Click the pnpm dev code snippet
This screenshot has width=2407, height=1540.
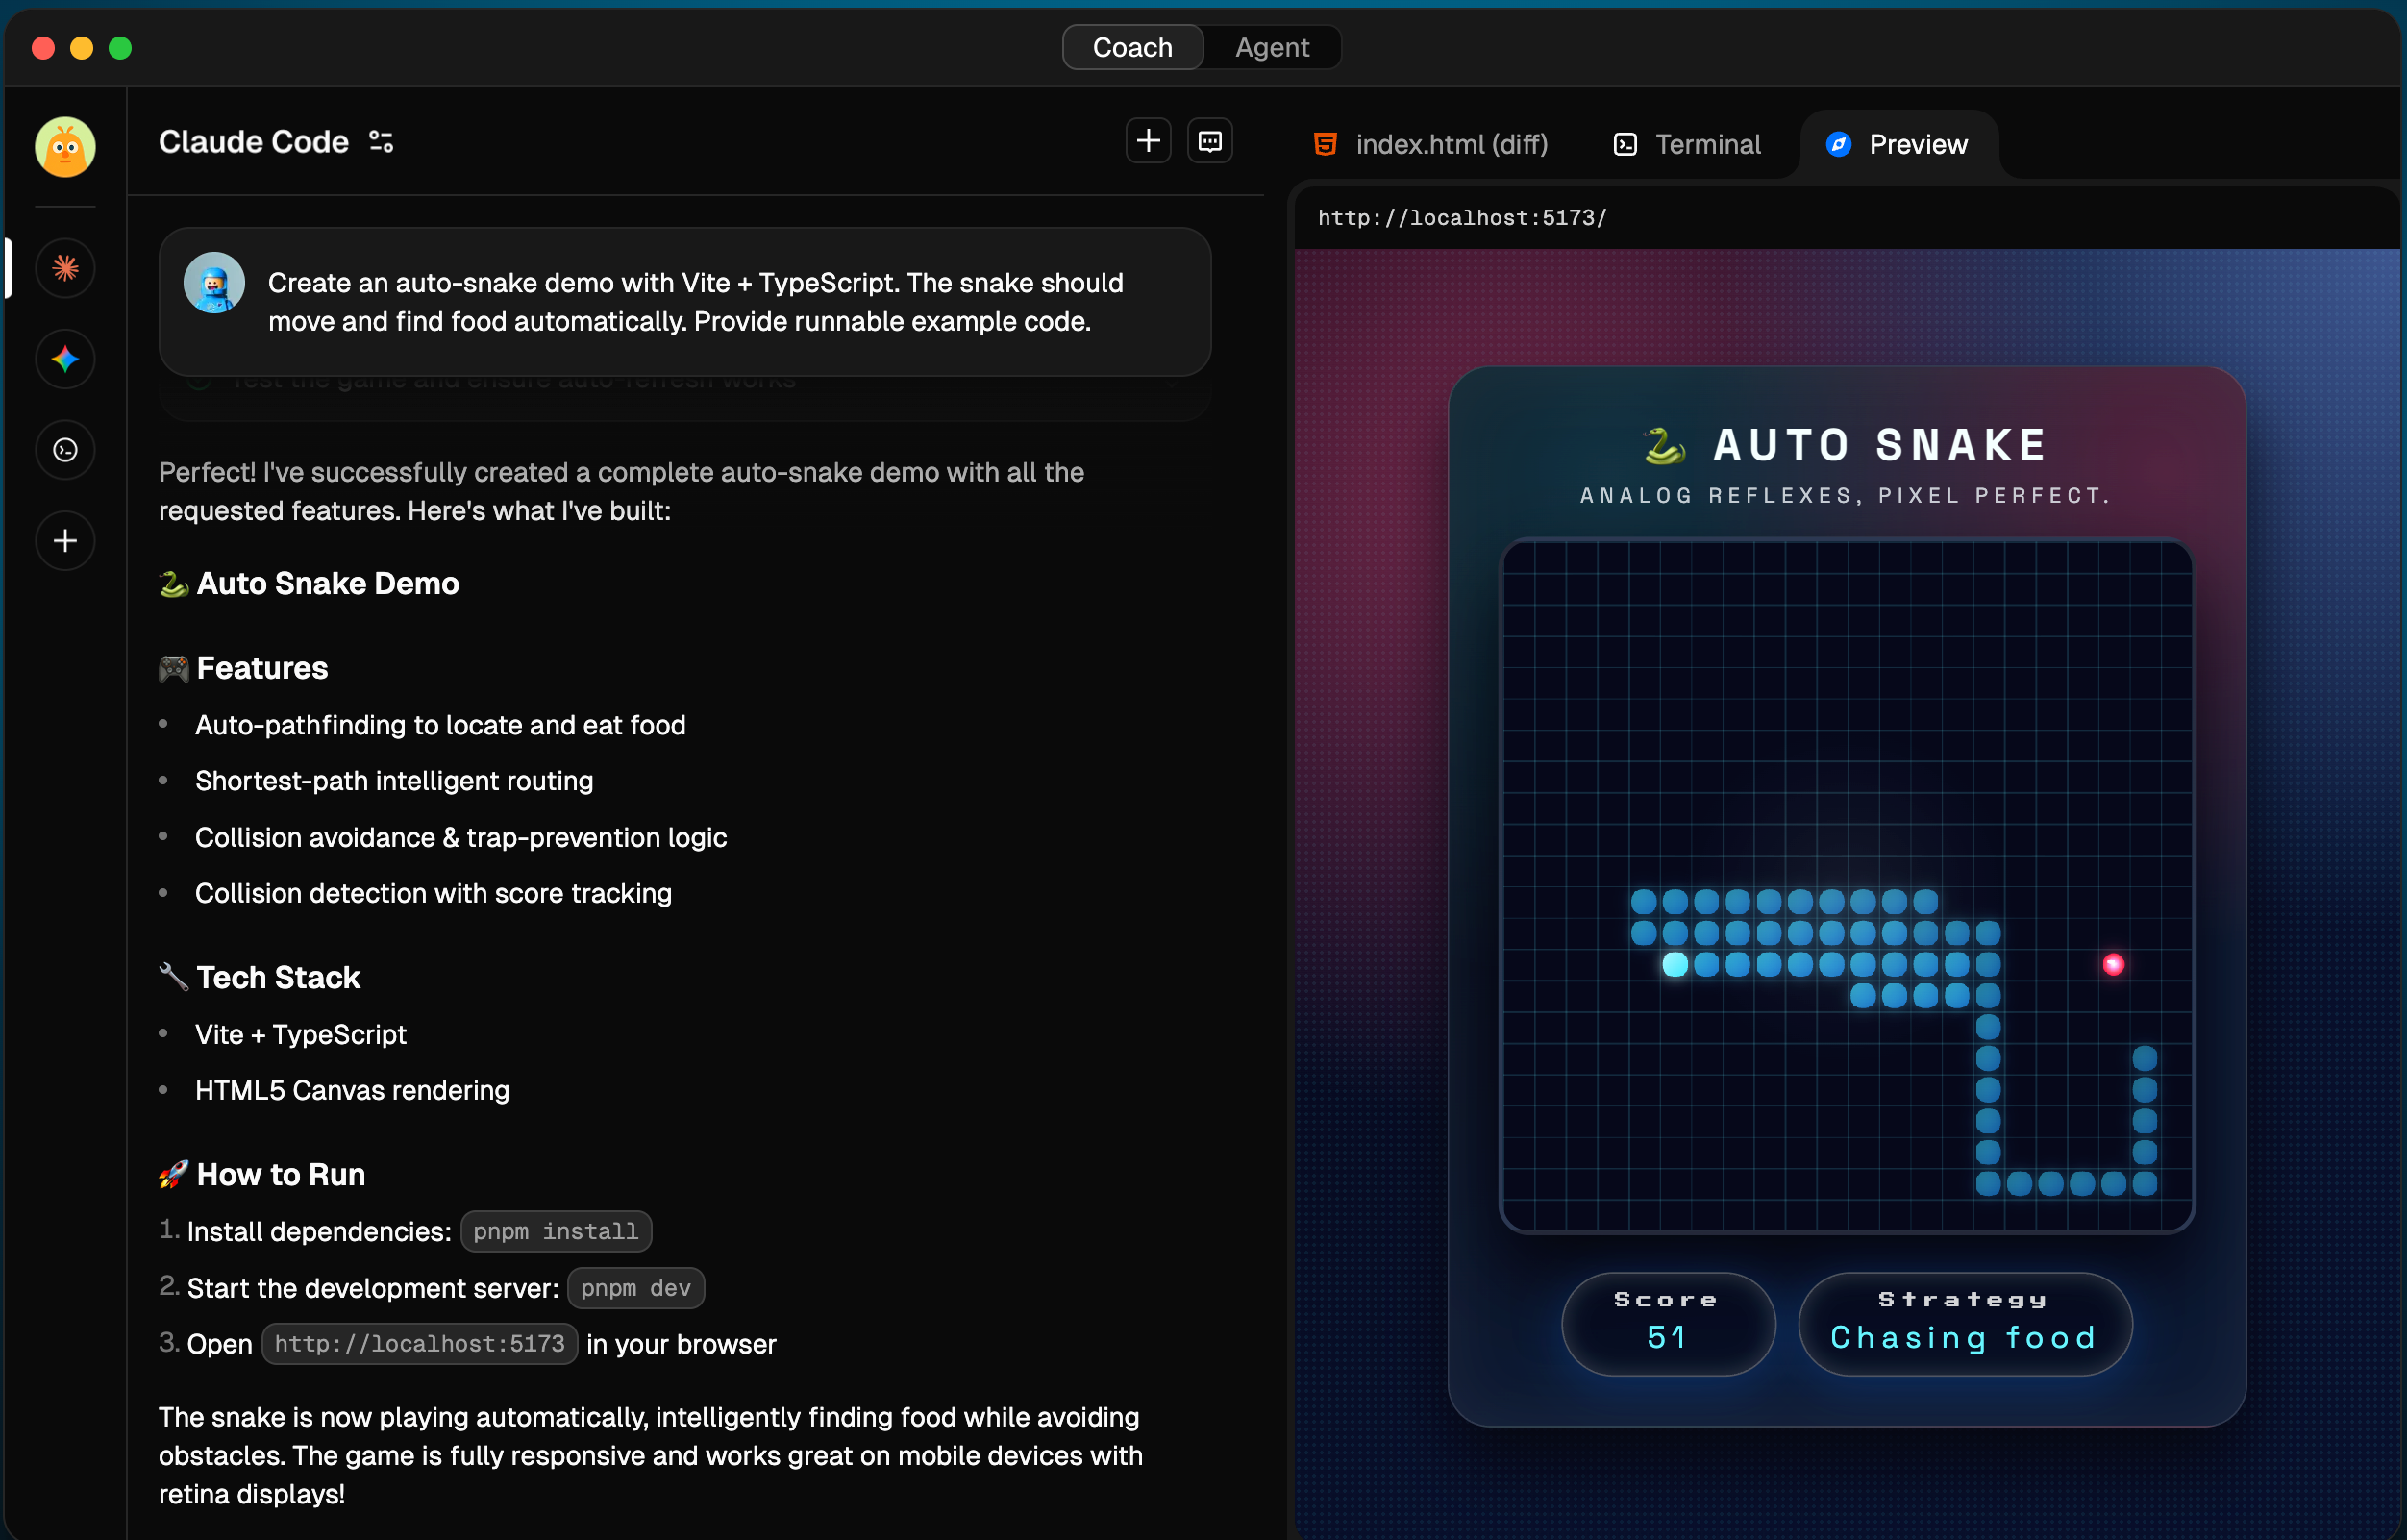(635, 1288)
